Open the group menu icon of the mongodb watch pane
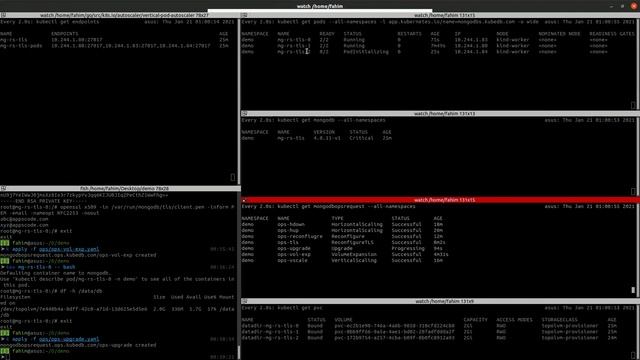This screenshot has height=360, width=640. pos(244,113)
